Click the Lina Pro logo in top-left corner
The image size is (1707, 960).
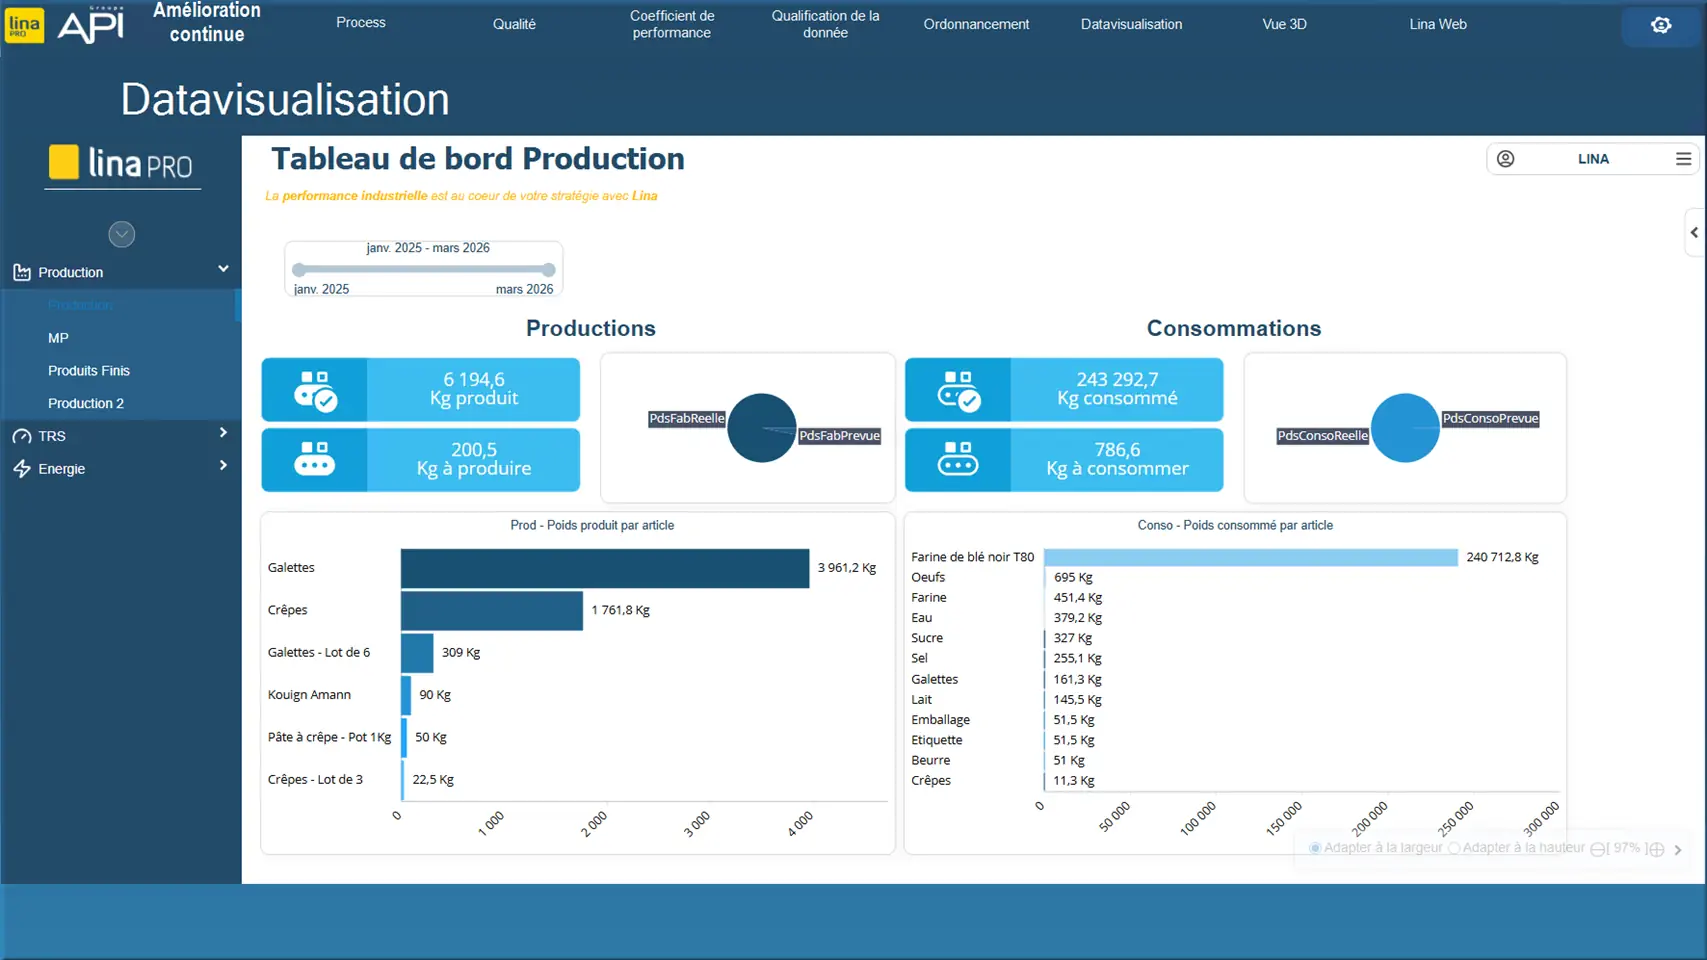tap(24, 24)
